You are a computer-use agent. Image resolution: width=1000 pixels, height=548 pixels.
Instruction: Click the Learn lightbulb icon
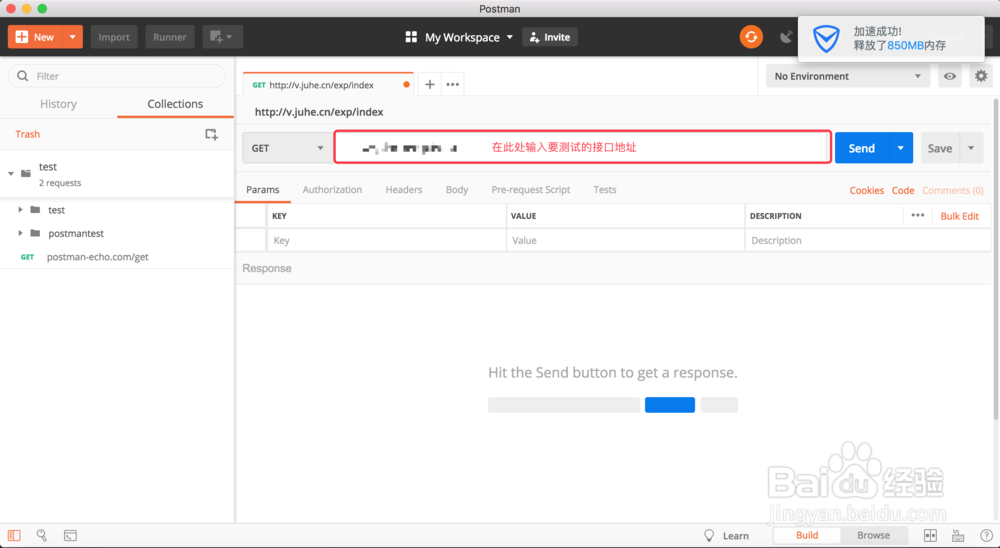point(709,535)
